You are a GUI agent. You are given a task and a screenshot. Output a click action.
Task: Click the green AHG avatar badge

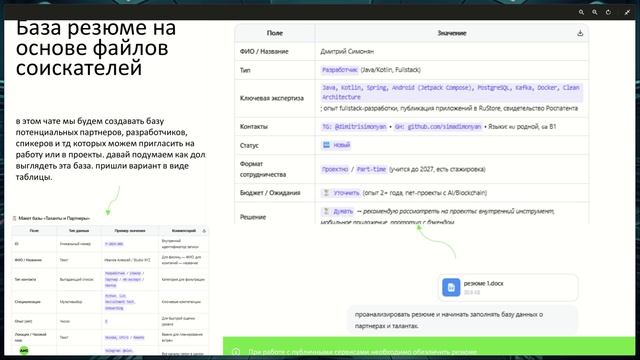[x=24, y=350]
